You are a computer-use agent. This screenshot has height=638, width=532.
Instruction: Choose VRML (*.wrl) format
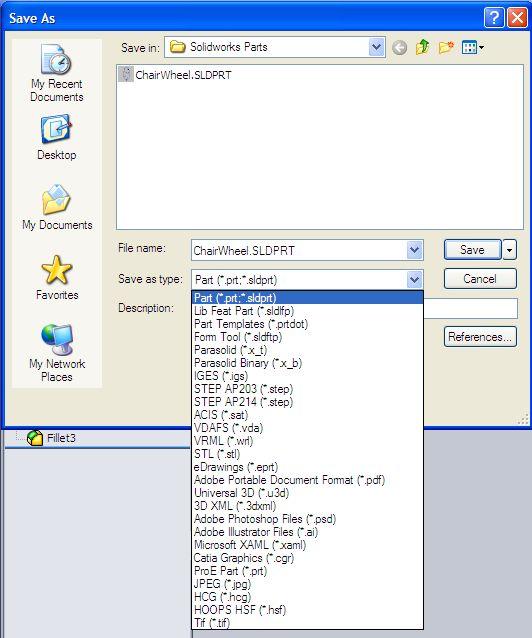[307, 441]
